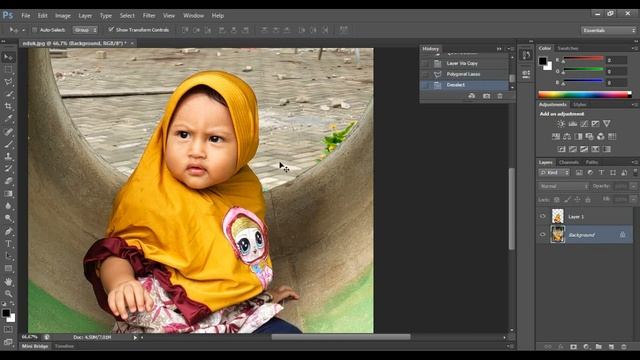Hide Layer 1 with eye icon
This screenshot has width=640, height=360.
click(x=543, y=216)
